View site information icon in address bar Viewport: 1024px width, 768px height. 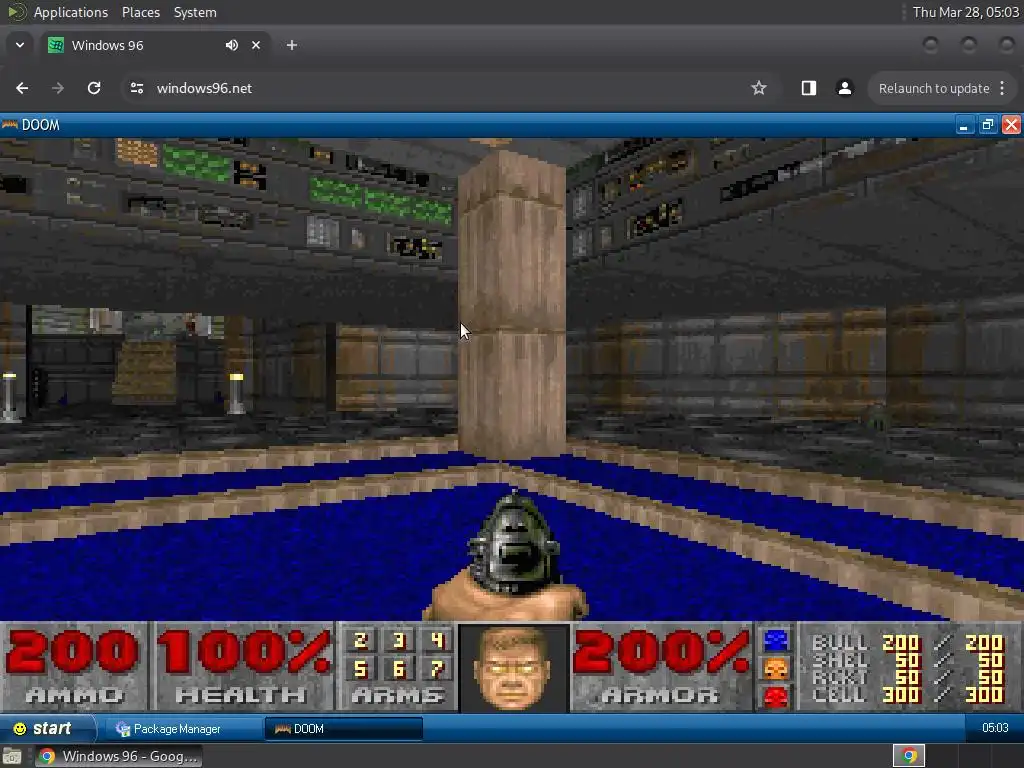[136, 88]
